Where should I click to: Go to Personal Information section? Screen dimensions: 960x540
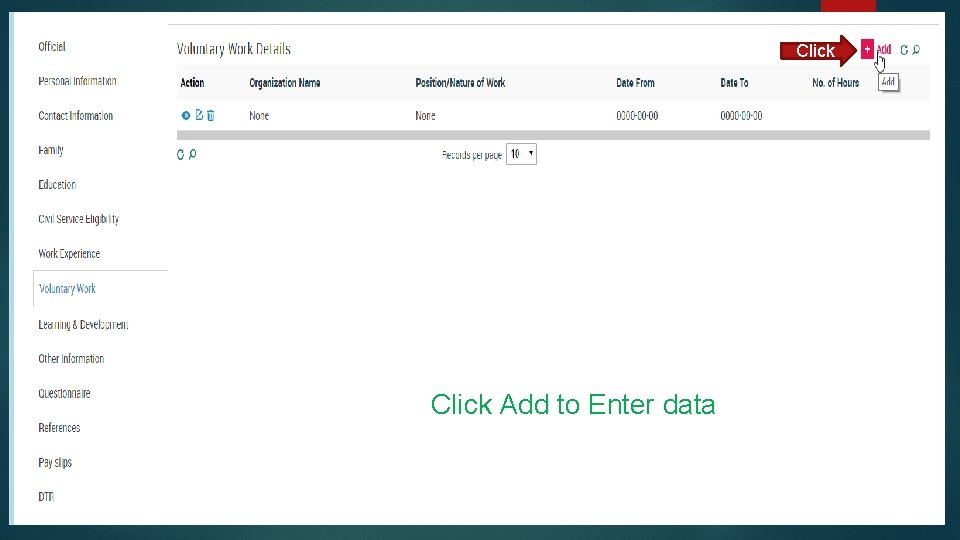click(77, 81)
